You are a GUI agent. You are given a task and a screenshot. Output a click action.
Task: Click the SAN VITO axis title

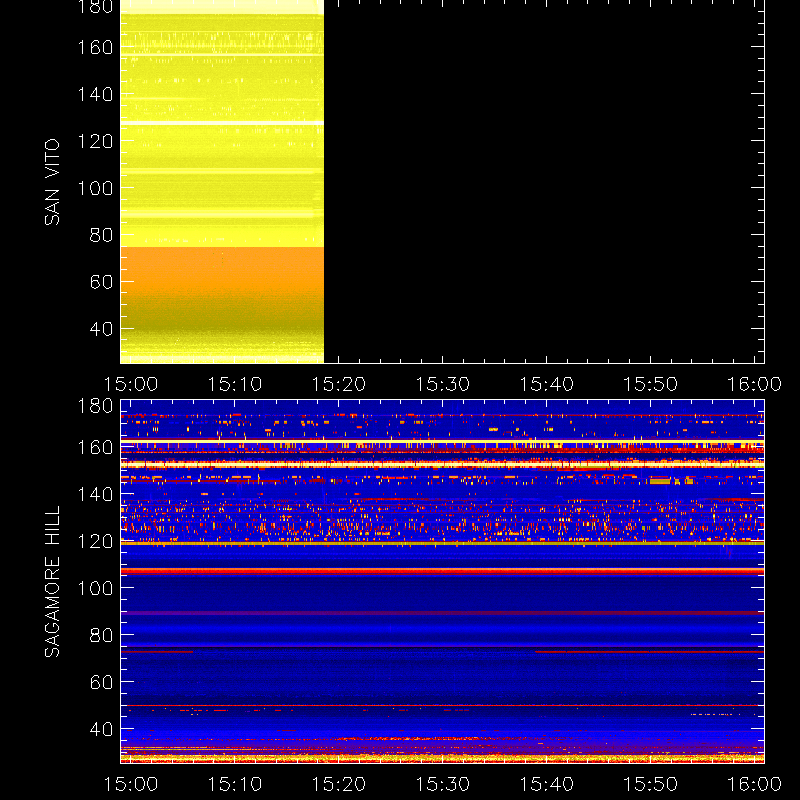coord(52,182)
